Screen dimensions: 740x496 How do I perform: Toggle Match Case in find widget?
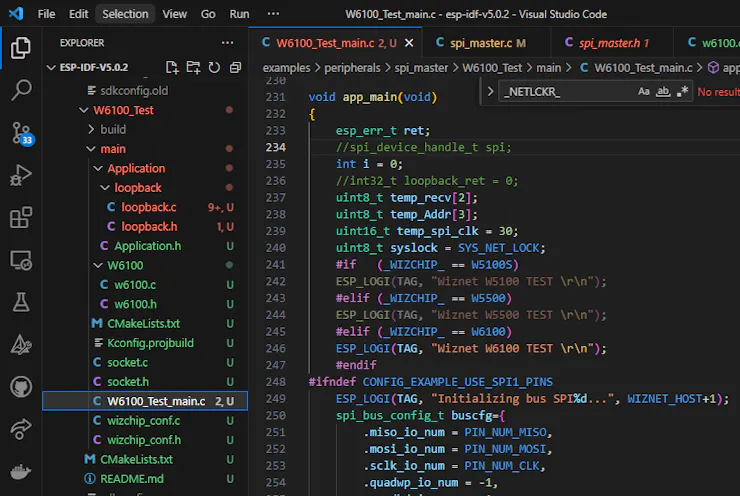click(643, 92)
